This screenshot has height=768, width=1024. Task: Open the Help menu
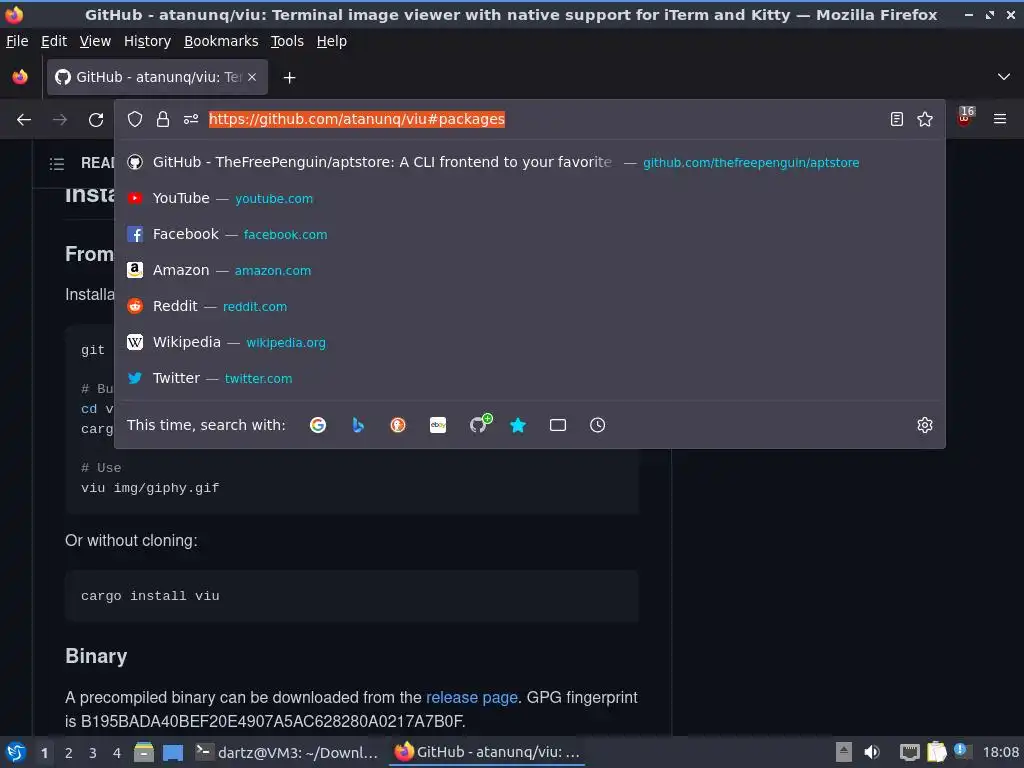point(332,41)
